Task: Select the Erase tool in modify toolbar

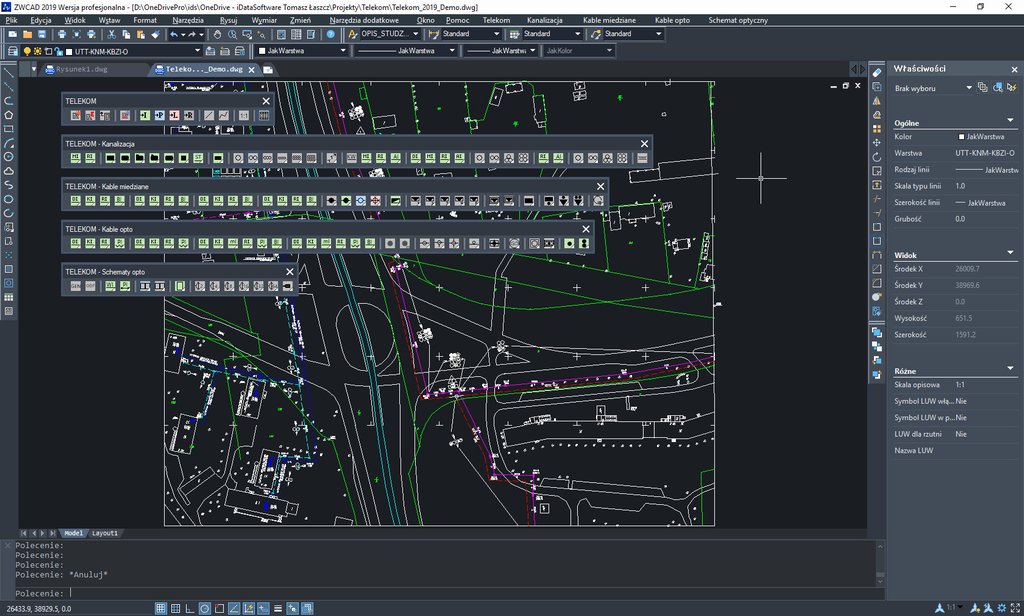Action: click(x=877, y=73)
